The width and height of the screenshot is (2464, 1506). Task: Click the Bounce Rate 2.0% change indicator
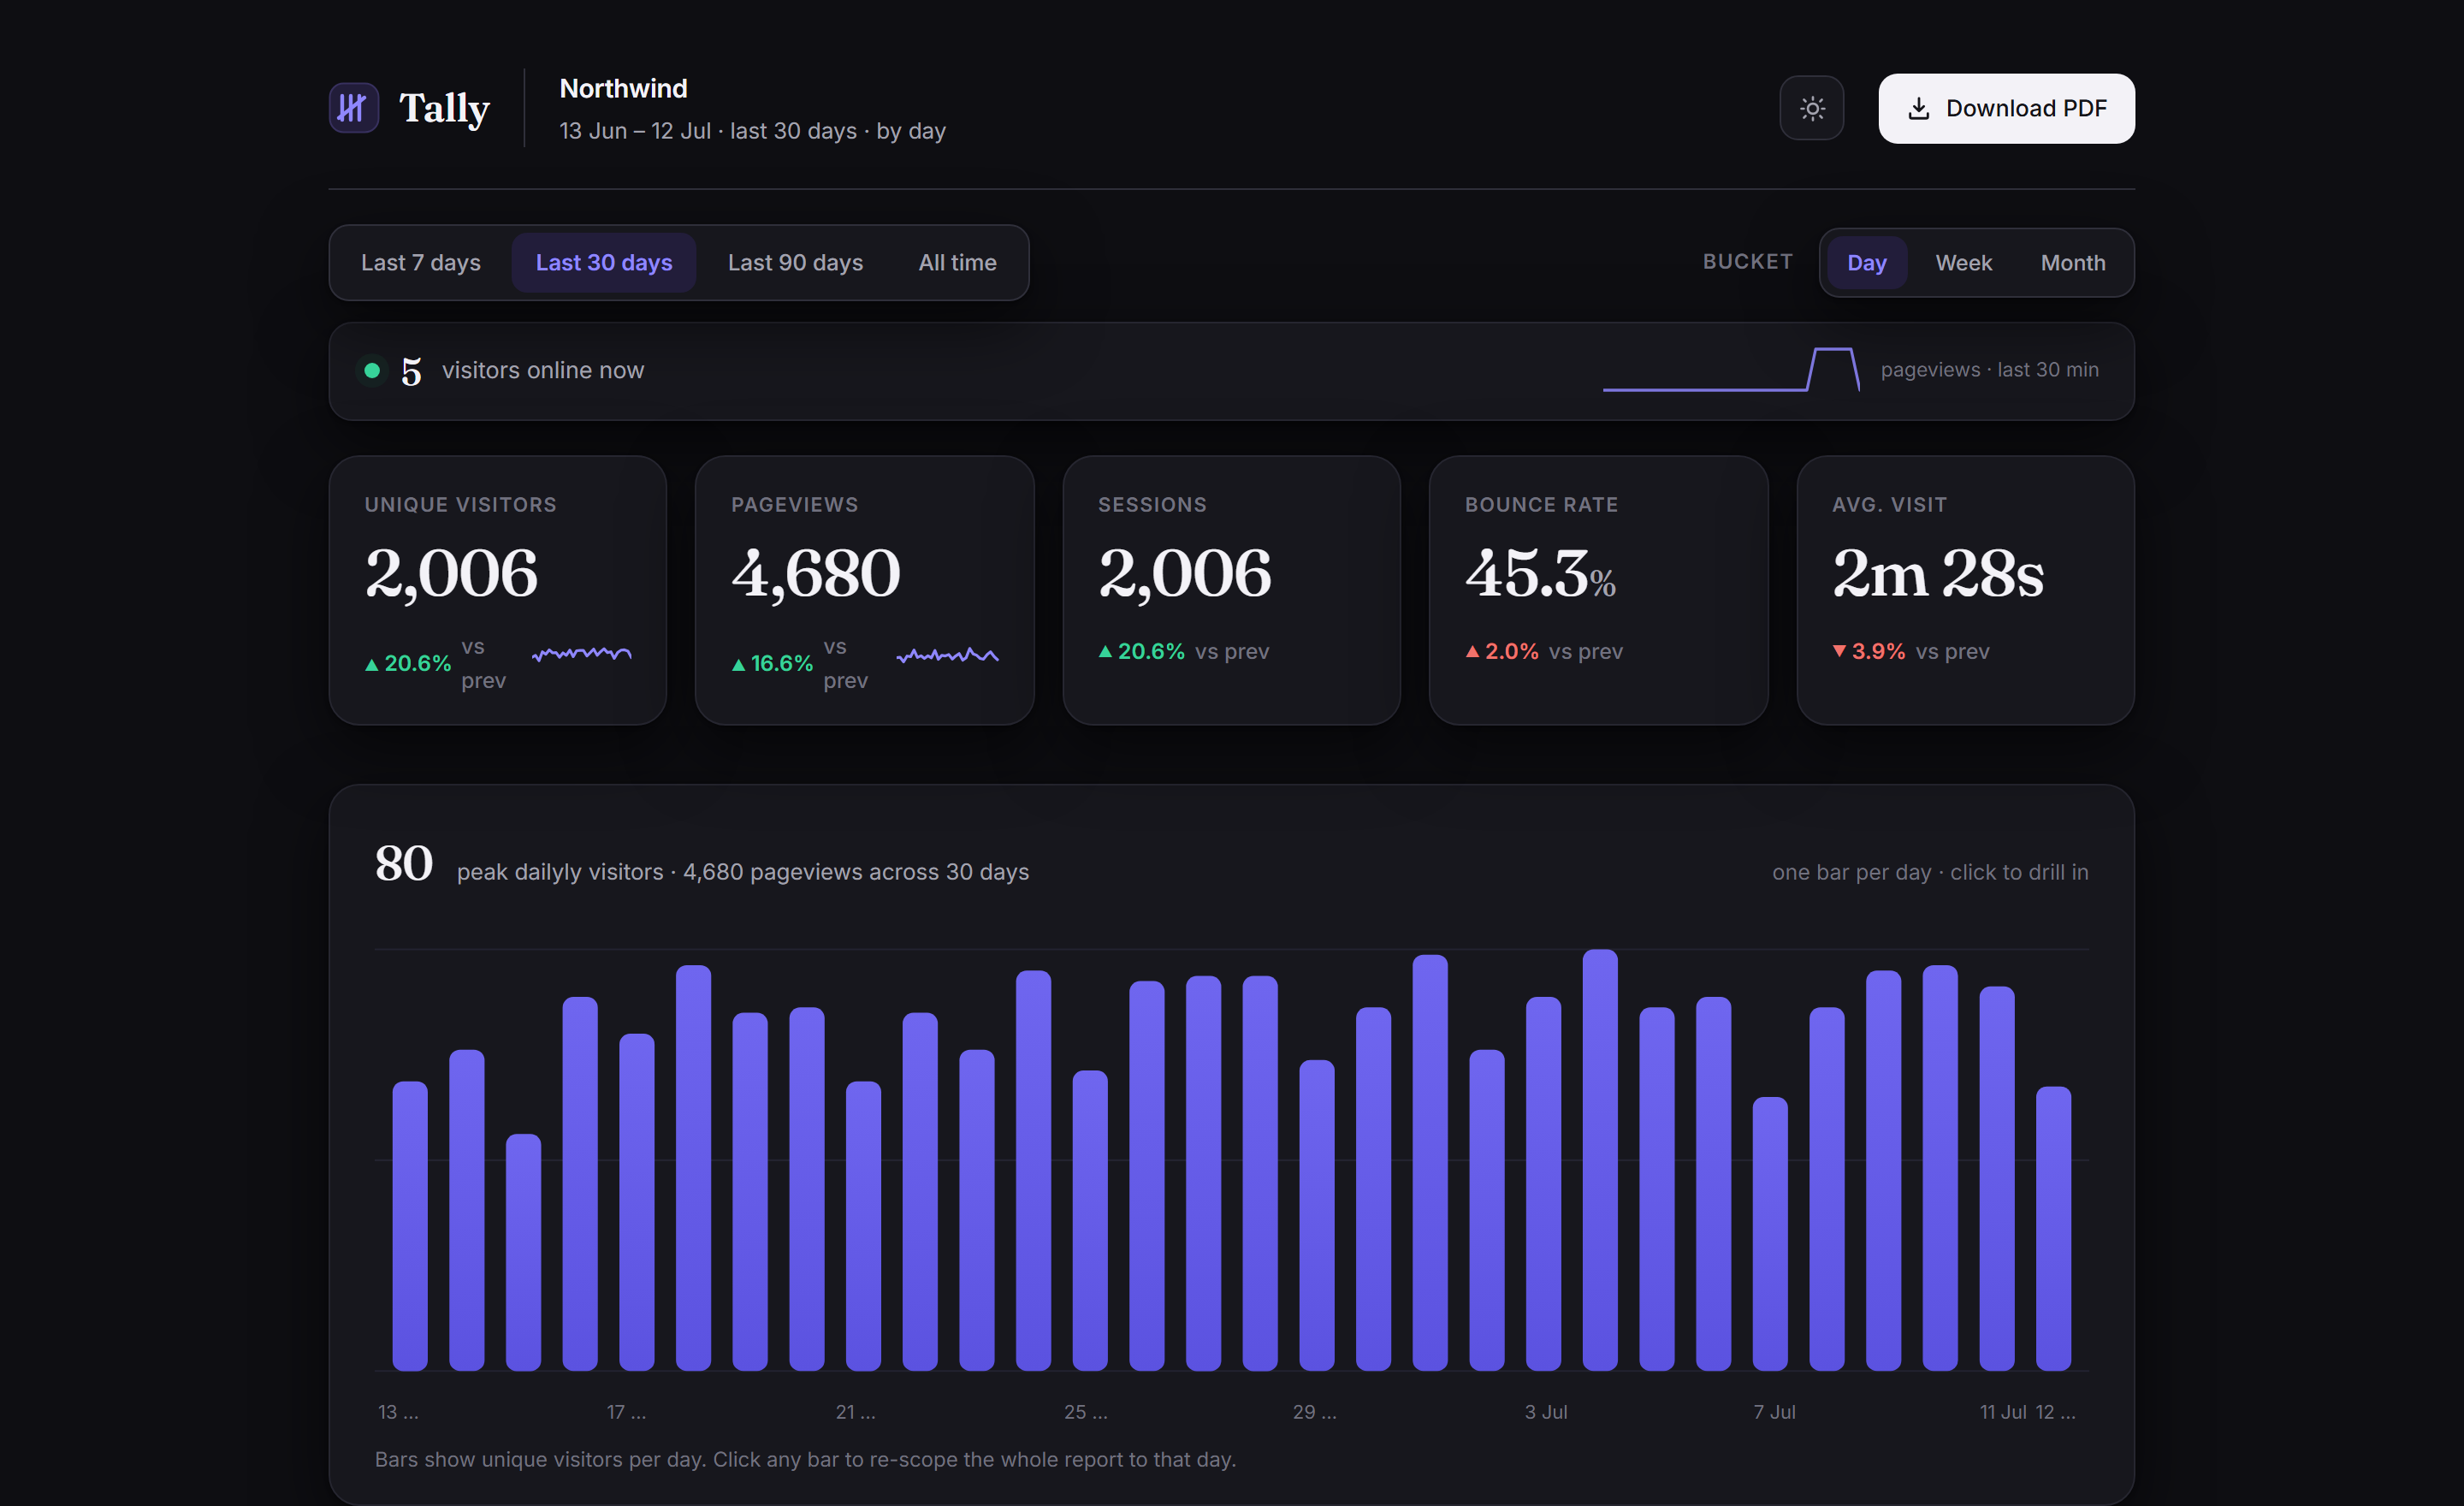(1502, 651)
